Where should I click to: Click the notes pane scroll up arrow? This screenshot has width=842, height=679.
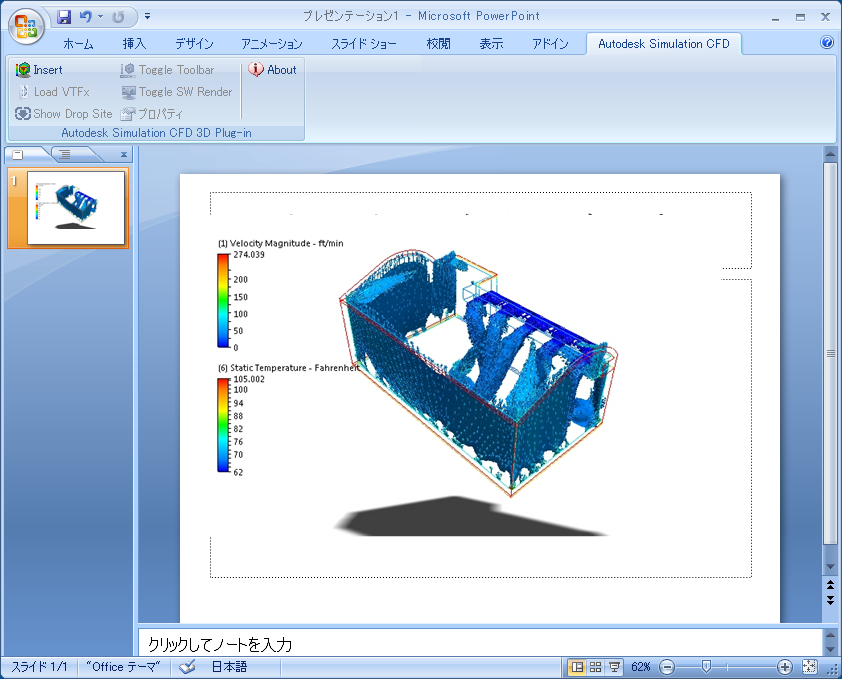coord(830,635)
